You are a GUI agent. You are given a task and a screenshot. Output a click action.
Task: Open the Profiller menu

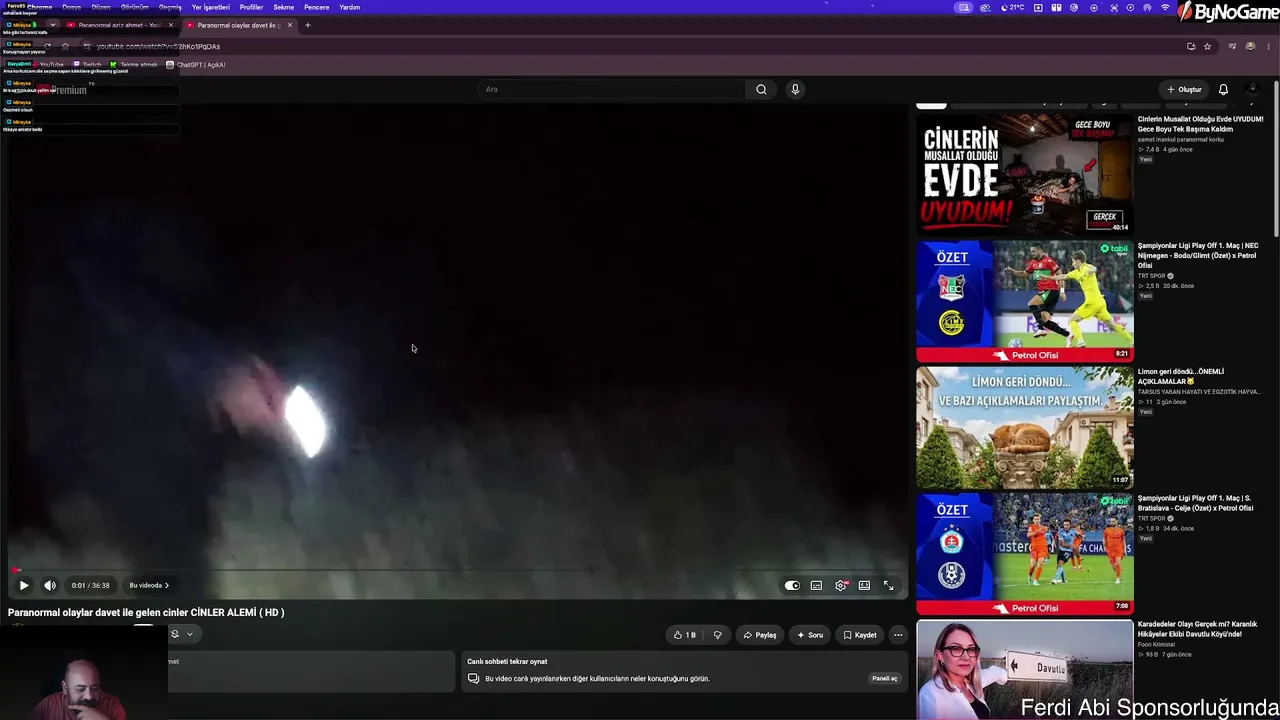pos(251,7)
